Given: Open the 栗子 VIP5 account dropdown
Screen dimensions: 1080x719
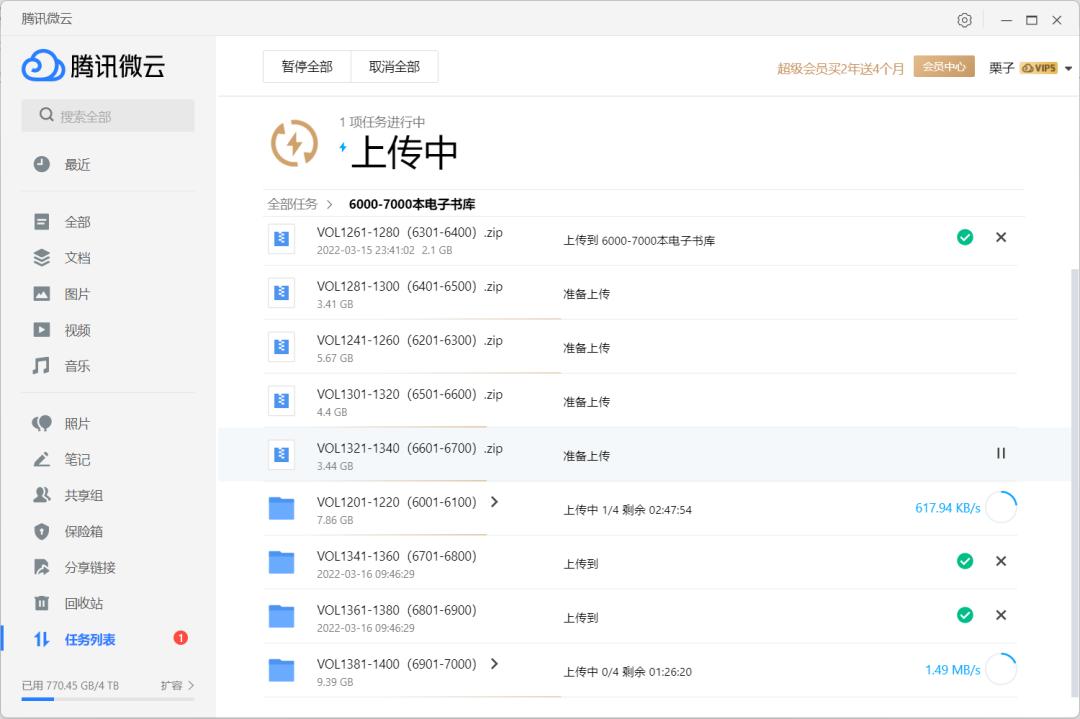Looking at the screenshot, I should pyautogui.click(x=1032, y=67).
